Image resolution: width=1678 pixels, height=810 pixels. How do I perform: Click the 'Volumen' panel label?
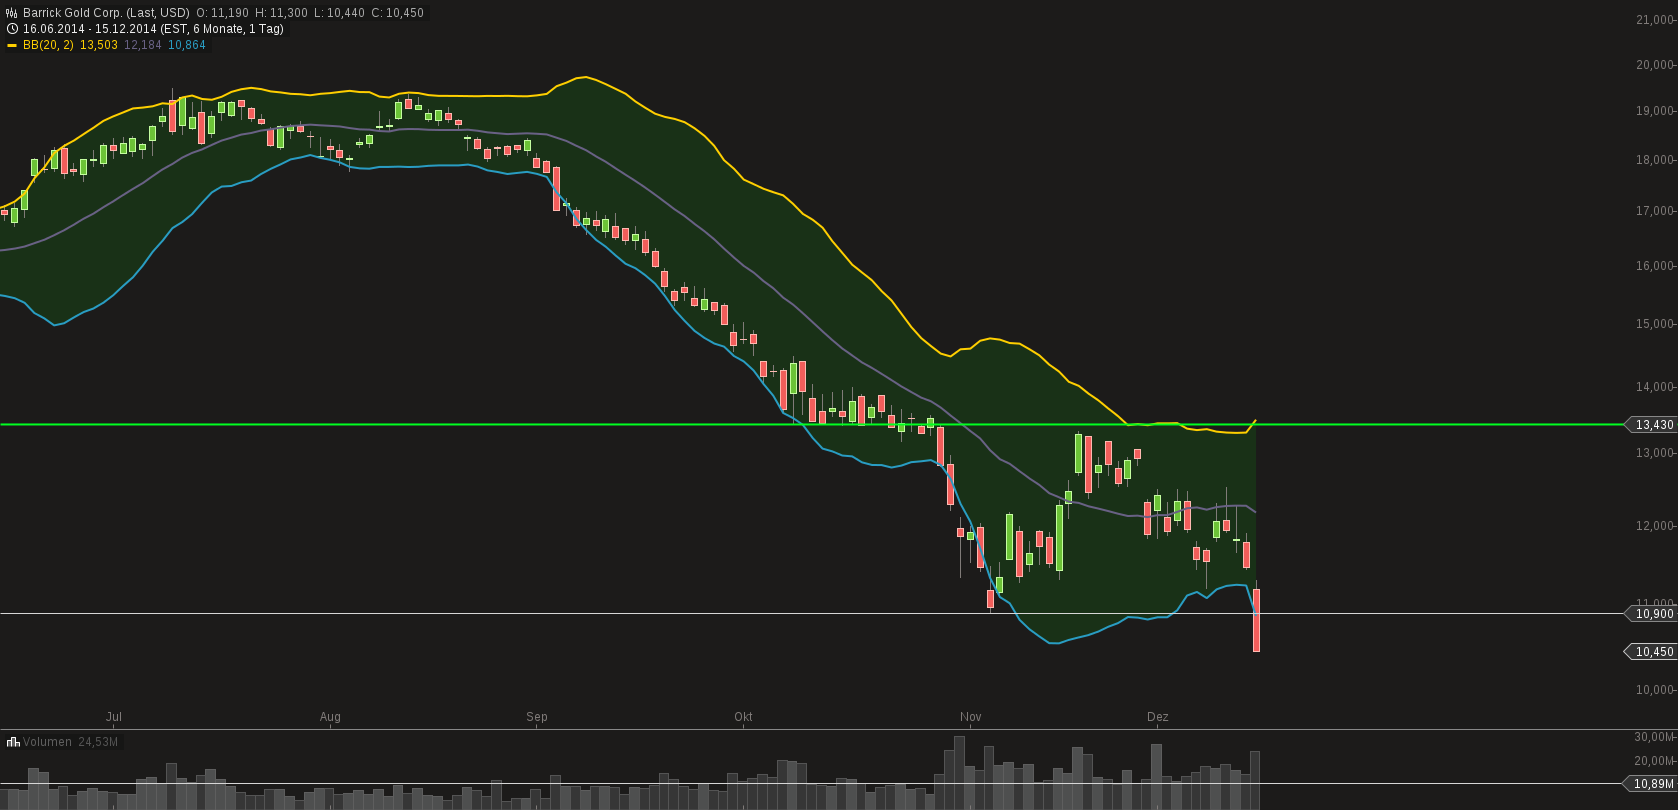click(x=48, y=742)
